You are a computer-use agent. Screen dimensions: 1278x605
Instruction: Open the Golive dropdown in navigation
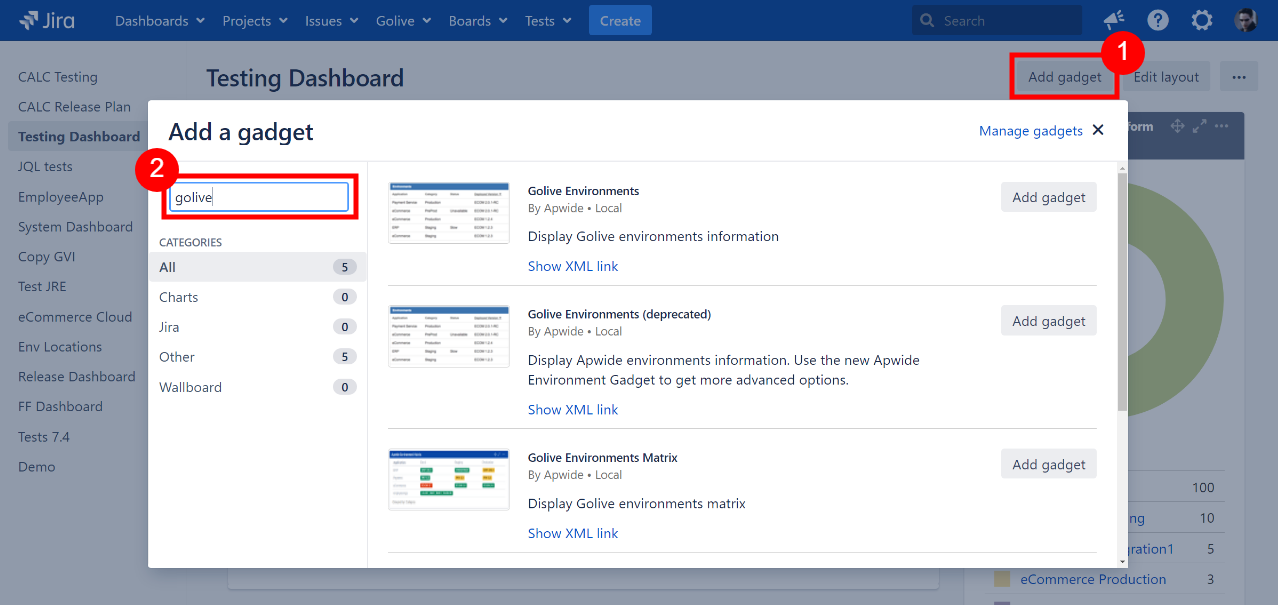click(404, 20)
